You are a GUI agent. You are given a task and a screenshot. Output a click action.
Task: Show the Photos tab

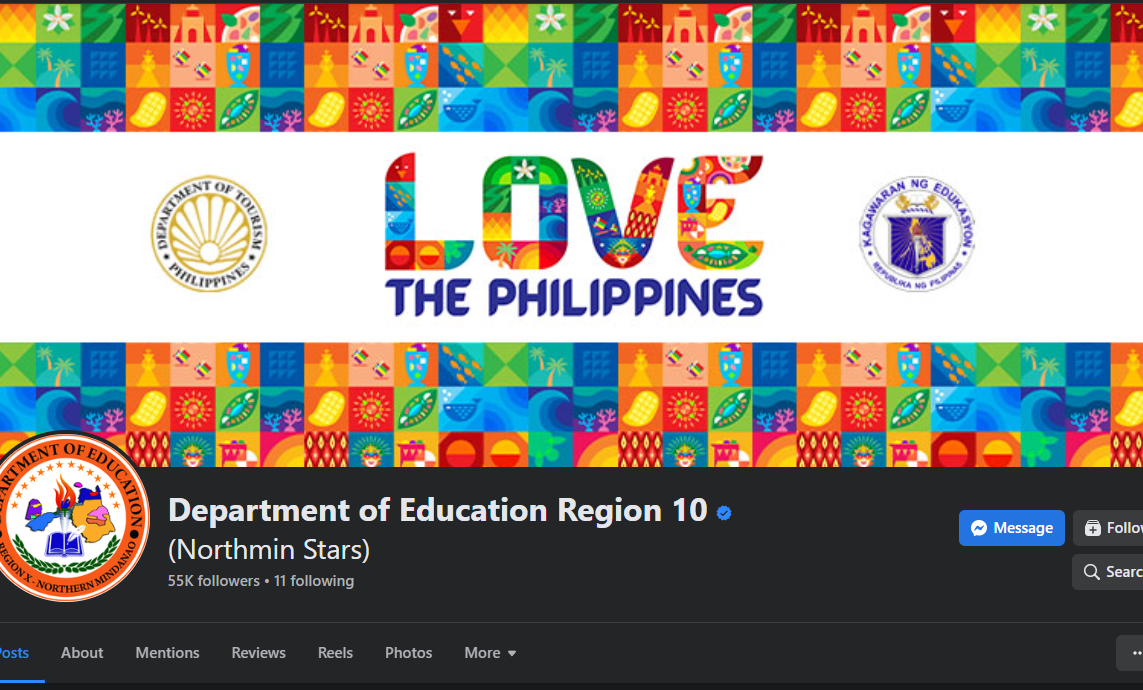(x=409, y=653)
